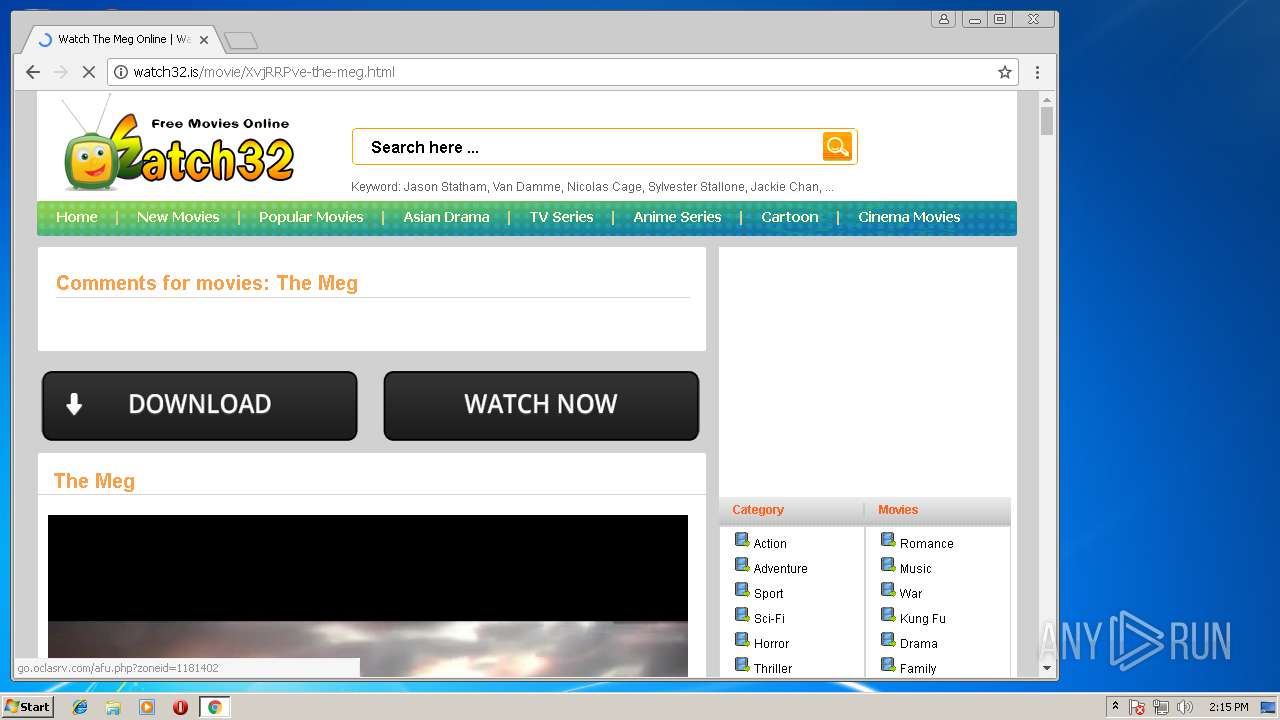Click the icon beside Kung Fu category
Image resolution: width=1280 pixels, height=720 pixels.
888,615
